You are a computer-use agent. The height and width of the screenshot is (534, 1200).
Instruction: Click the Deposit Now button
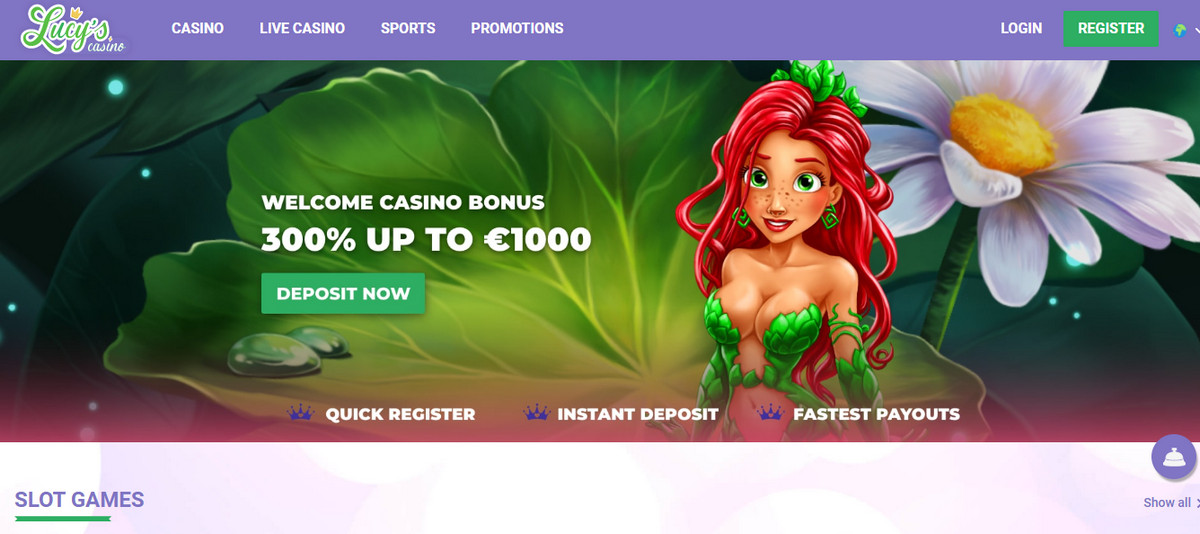pyautogui.click(x=343, y=294)
